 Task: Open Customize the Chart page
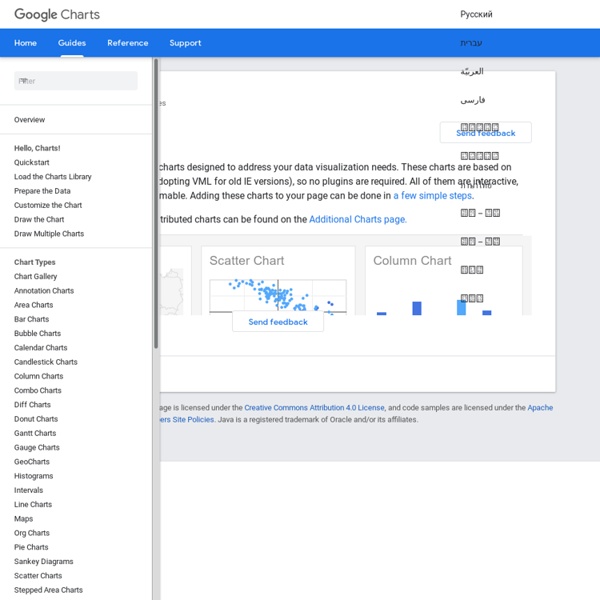pyautogui.click(x=48, y=205)
